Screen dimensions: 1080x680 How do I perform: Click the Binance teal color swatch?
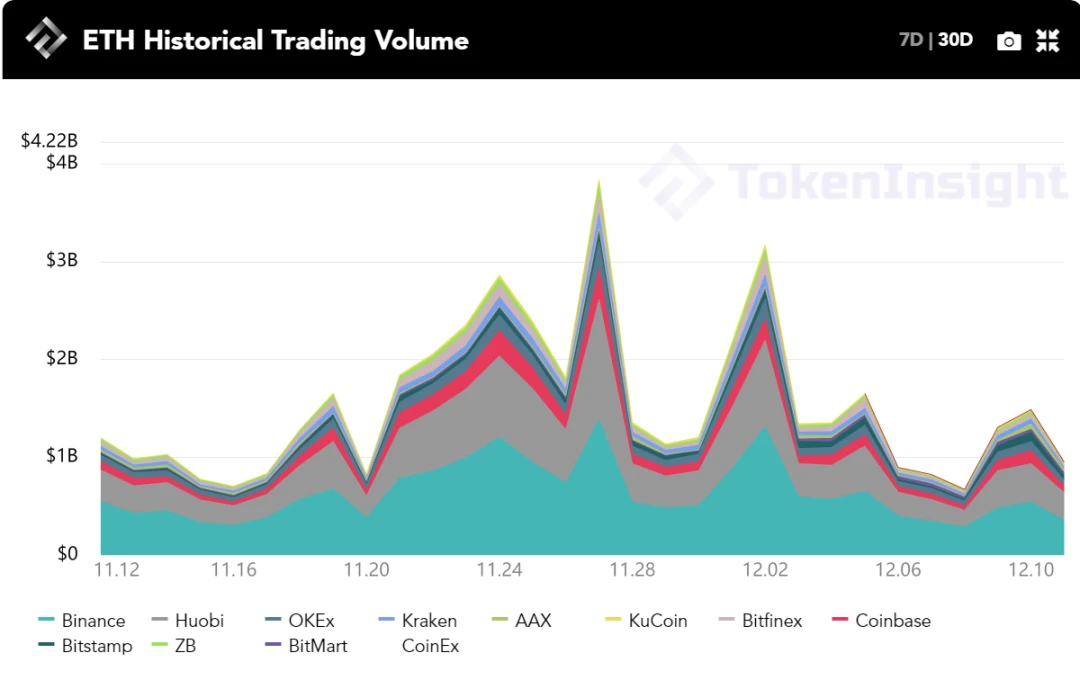46,619
